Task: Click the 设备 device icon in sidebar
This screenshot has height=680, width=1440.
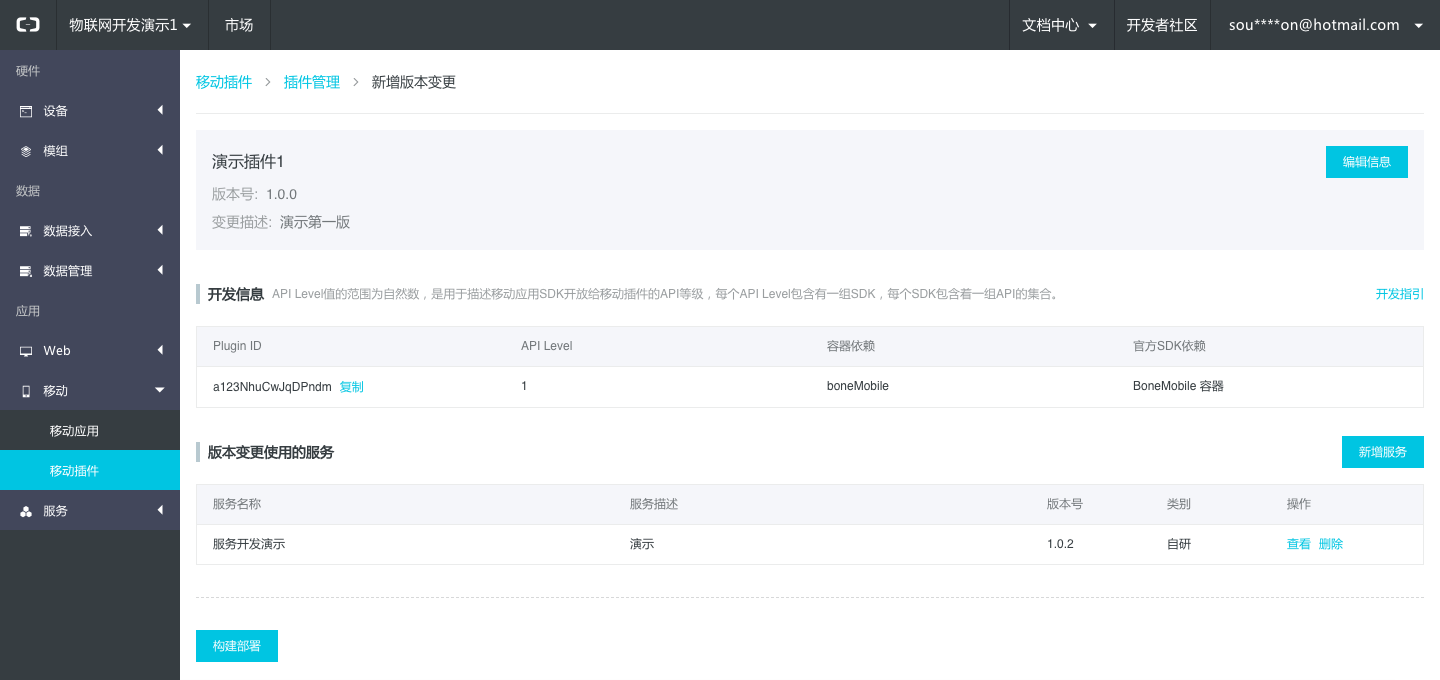Action: coord(26,111)
